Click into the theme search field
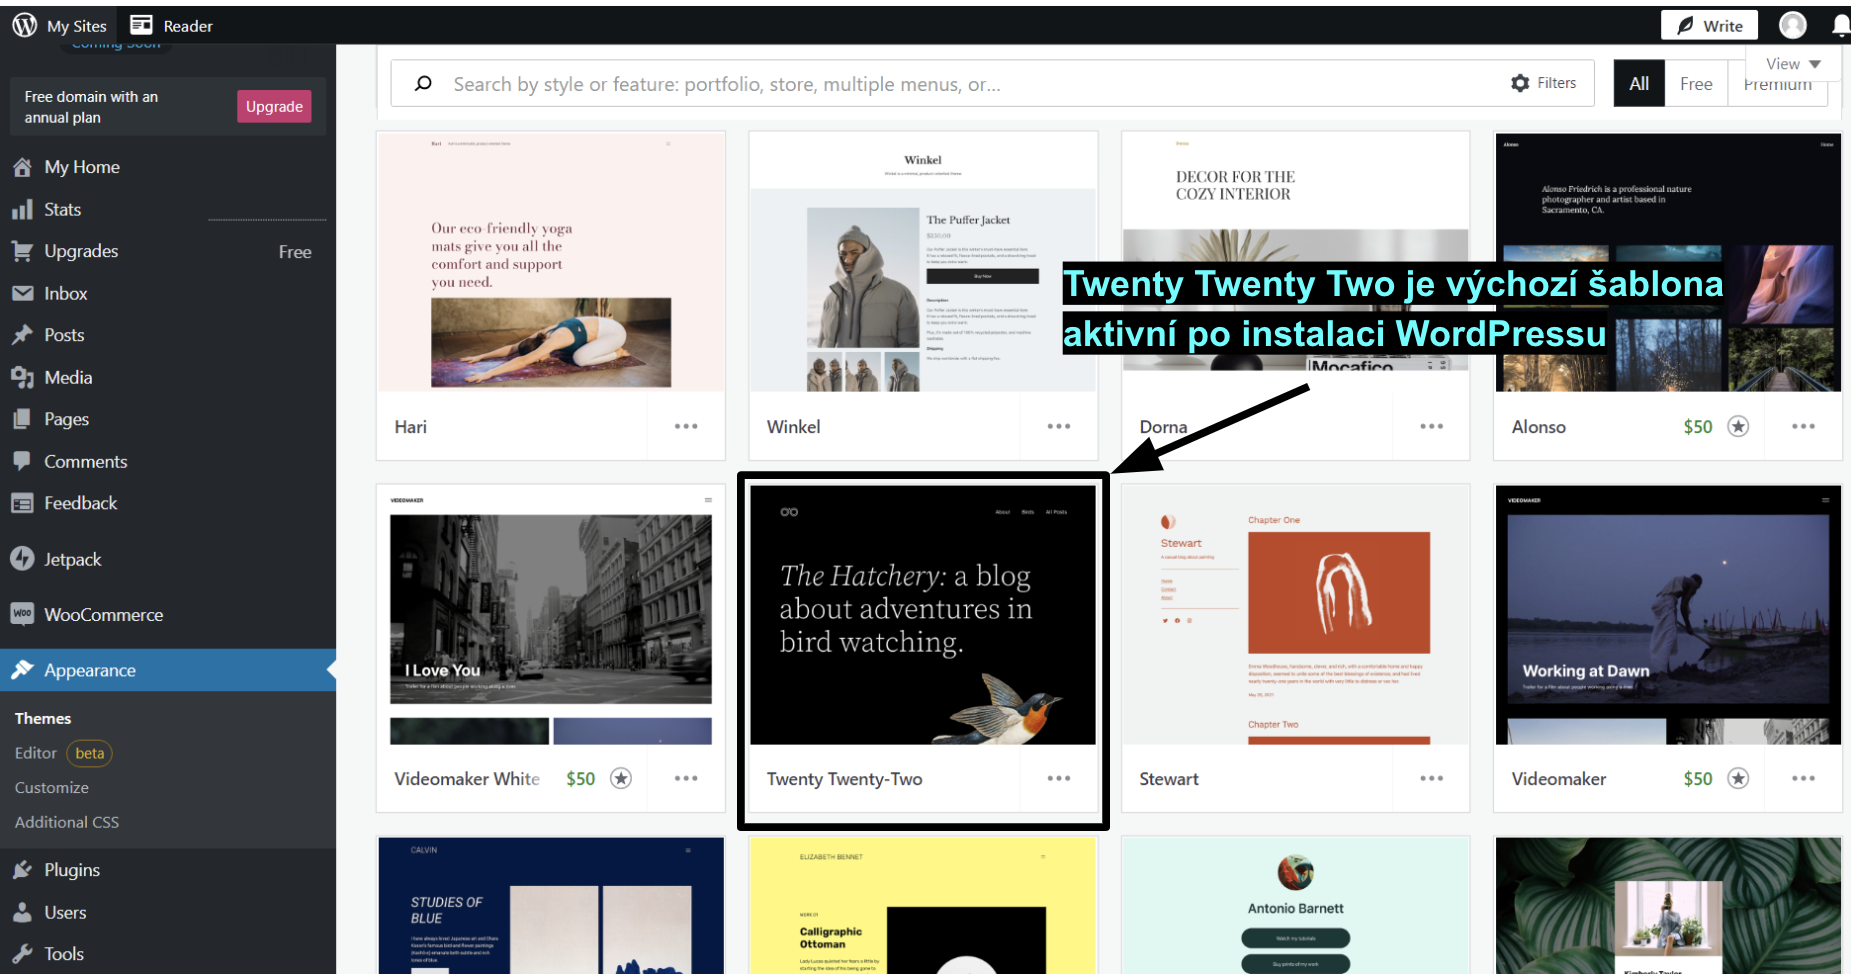Viewport: 1851px width, 974px height. tap(975, 84)
